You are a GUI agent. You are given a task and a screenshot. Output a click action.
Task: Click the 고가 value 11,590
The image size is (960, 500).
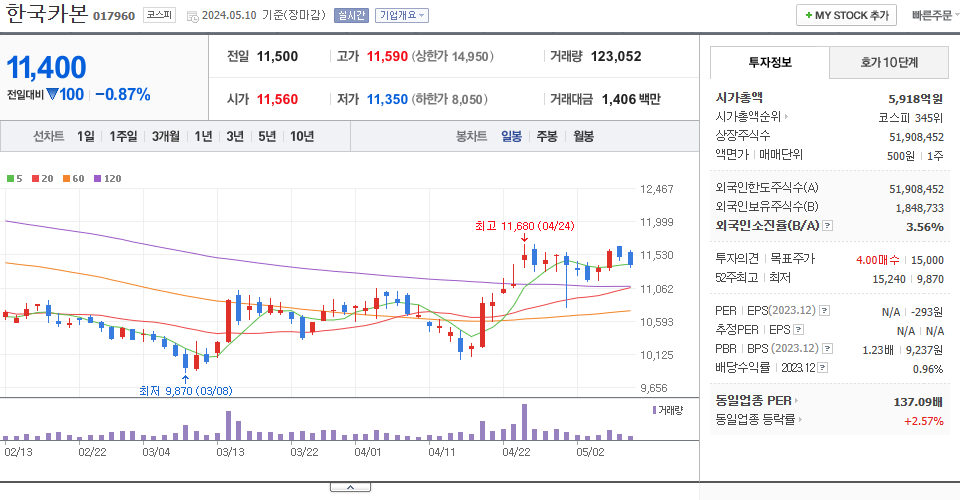coord(387,56)
